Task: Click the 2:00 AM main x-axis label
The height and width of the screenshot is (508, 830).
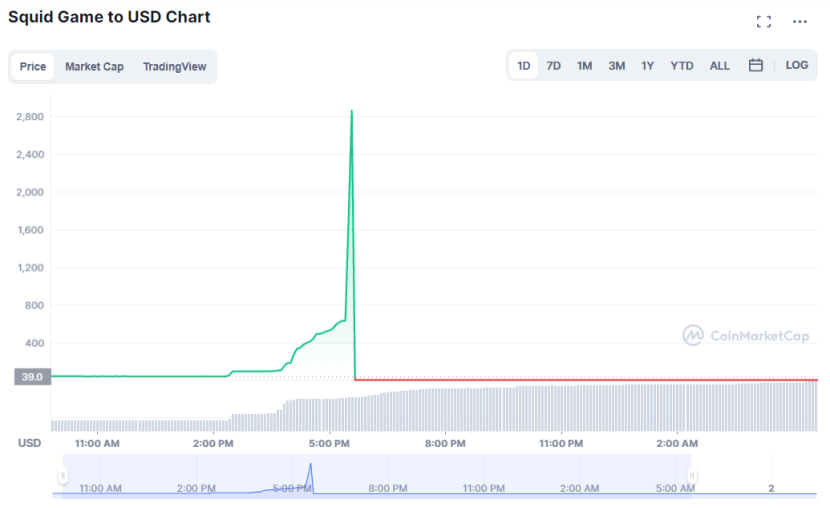Action: (677, 443)
